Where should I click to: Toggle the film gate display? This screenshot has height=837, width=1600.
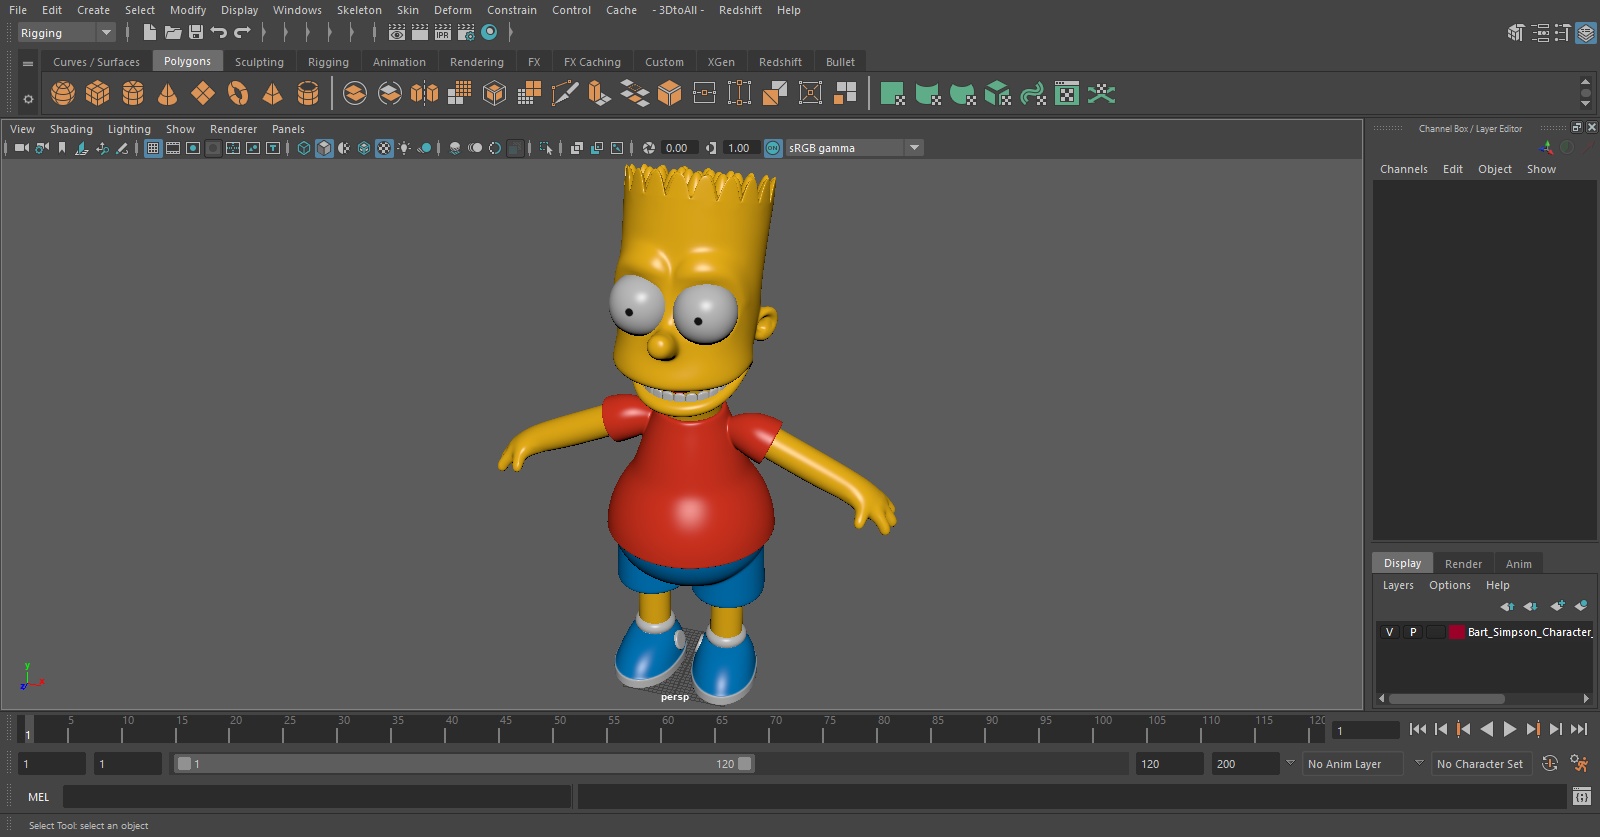tap(173, 148)
